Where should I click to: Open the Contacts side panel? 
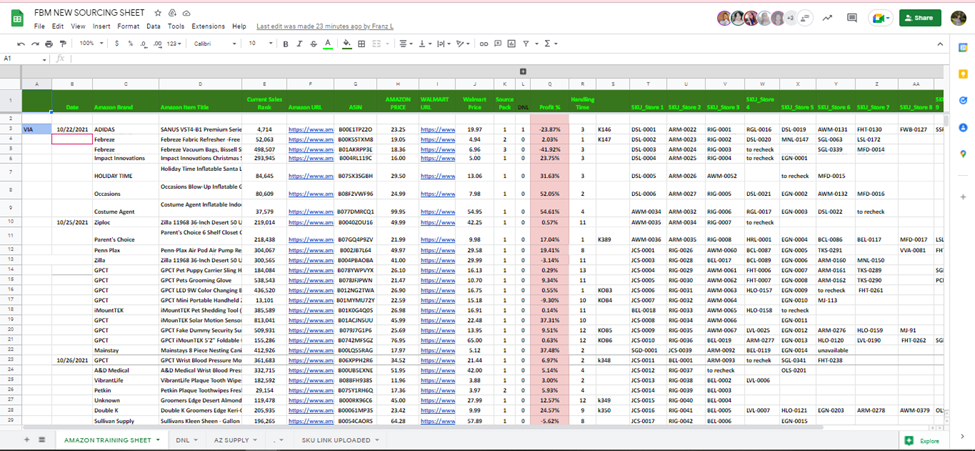[963, 127]
